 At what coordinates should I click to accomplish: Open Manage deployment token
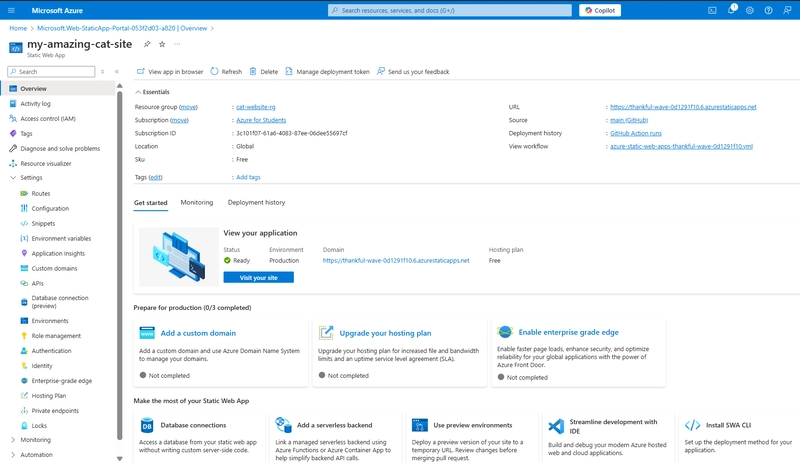click(327, 72)
